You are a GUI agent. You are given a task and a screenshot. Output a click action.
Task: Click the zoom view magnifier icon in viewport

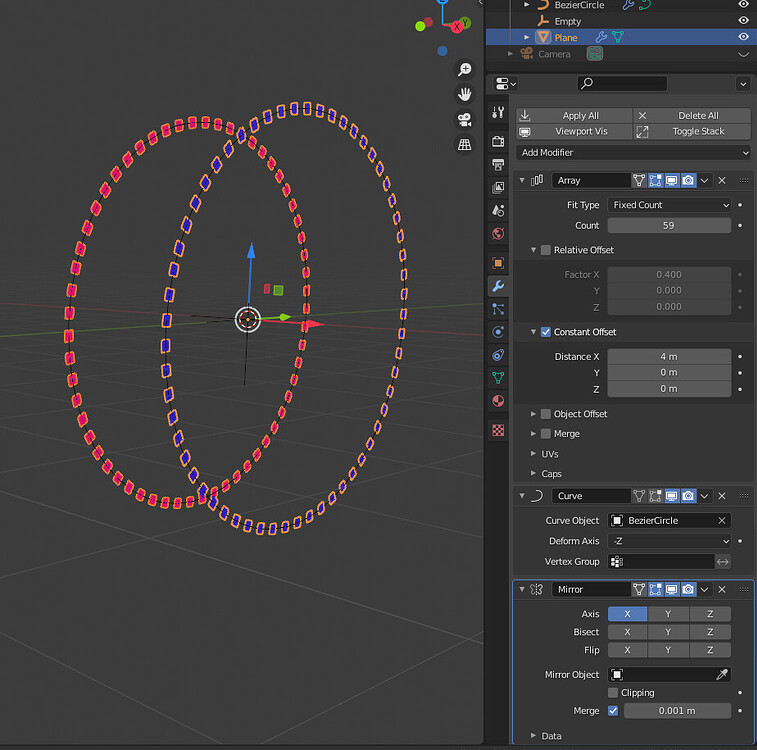click(x=464, y=69)
